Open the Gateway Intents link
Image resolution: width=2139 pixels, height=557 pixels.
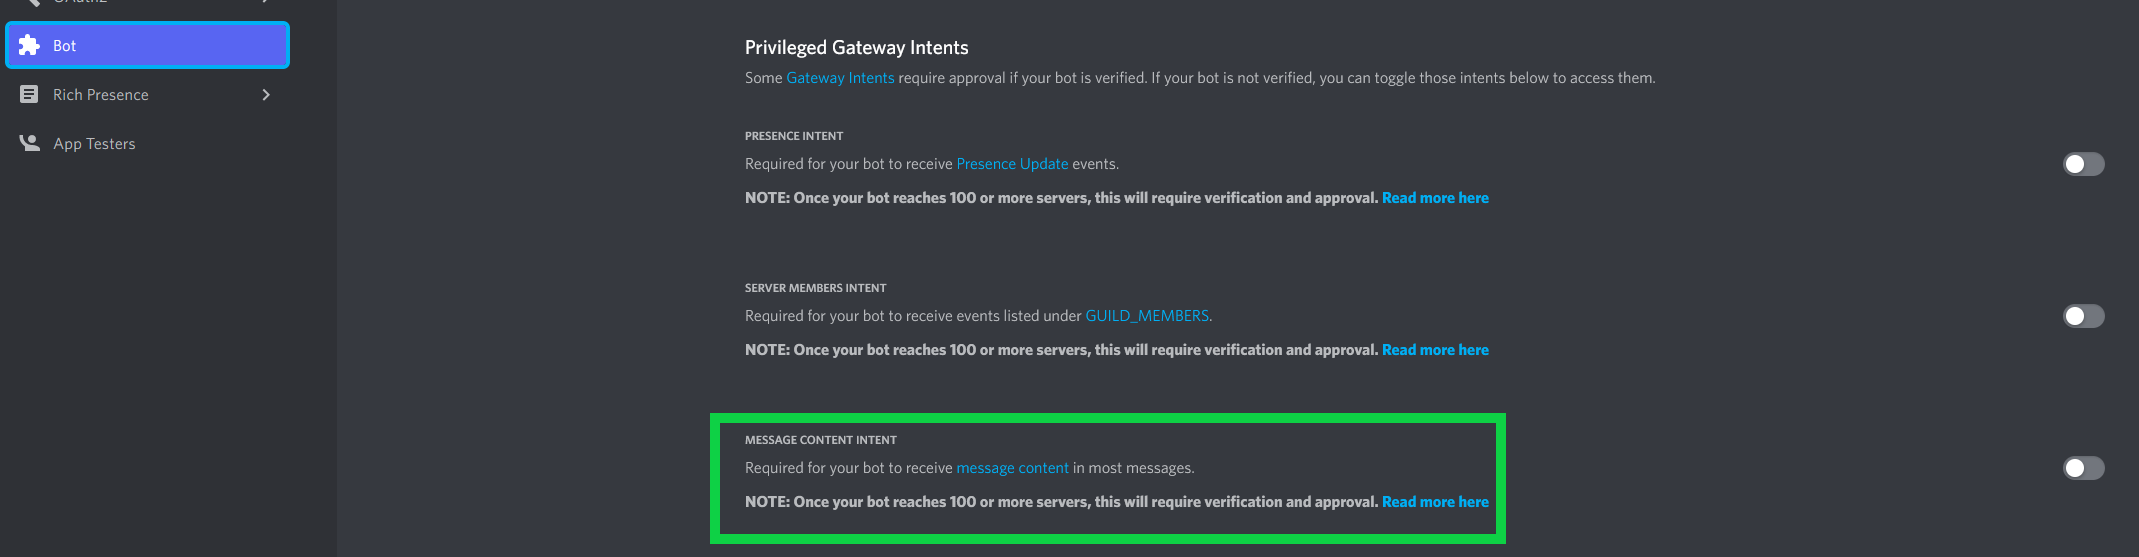[x=840, y=78]
